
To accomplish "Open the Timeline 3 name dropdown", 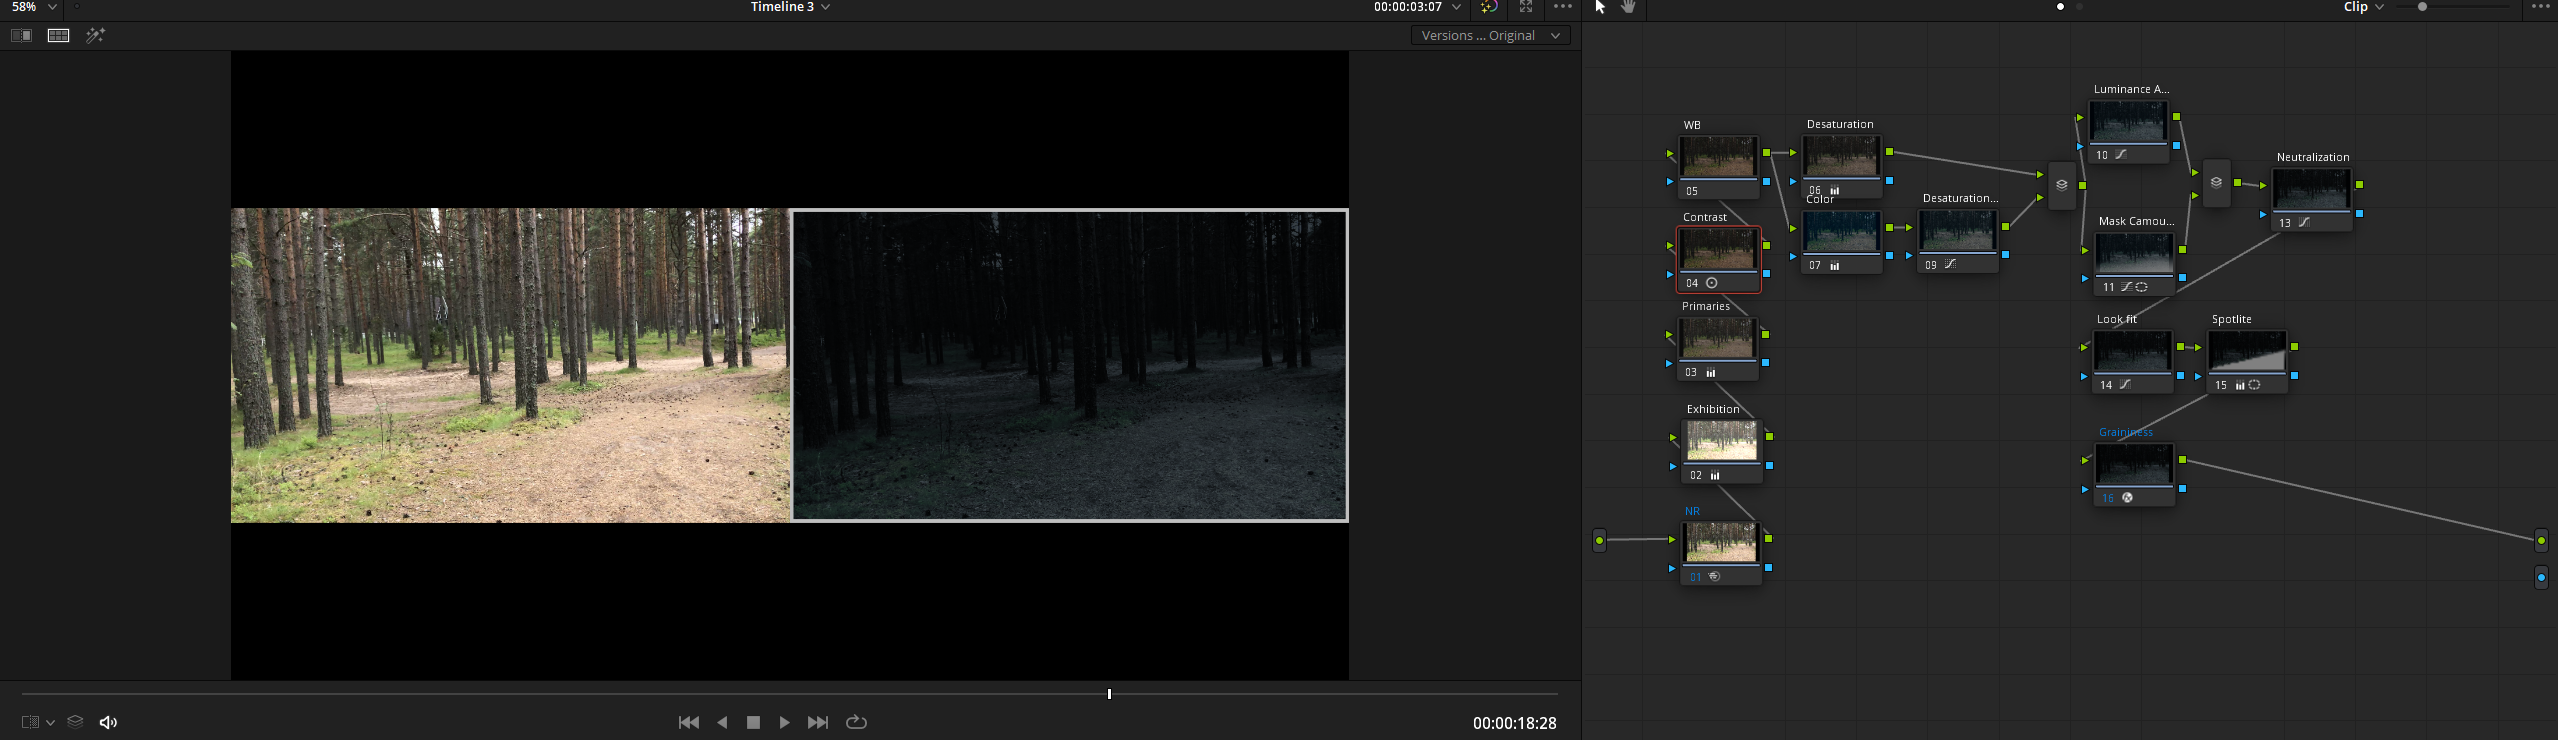I will 790,7.
